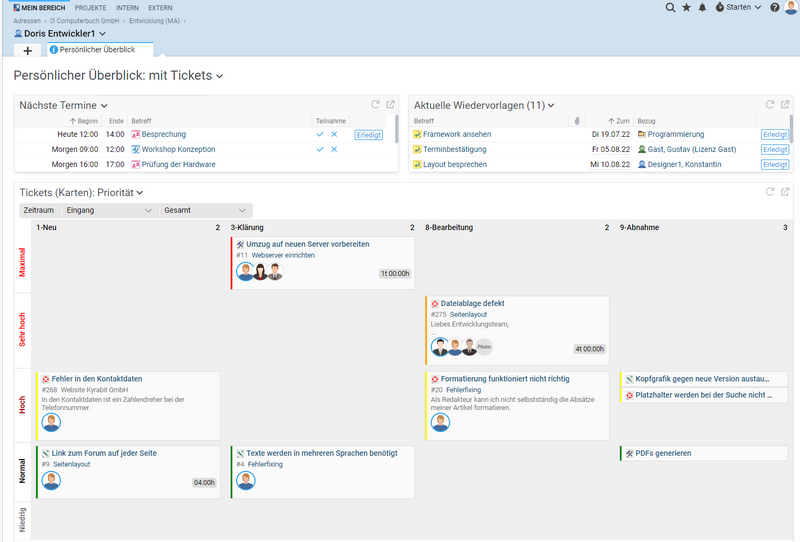Open the Gesamt filter dropdown
This screenshot has width=800, height=542.
pos(205,210)
